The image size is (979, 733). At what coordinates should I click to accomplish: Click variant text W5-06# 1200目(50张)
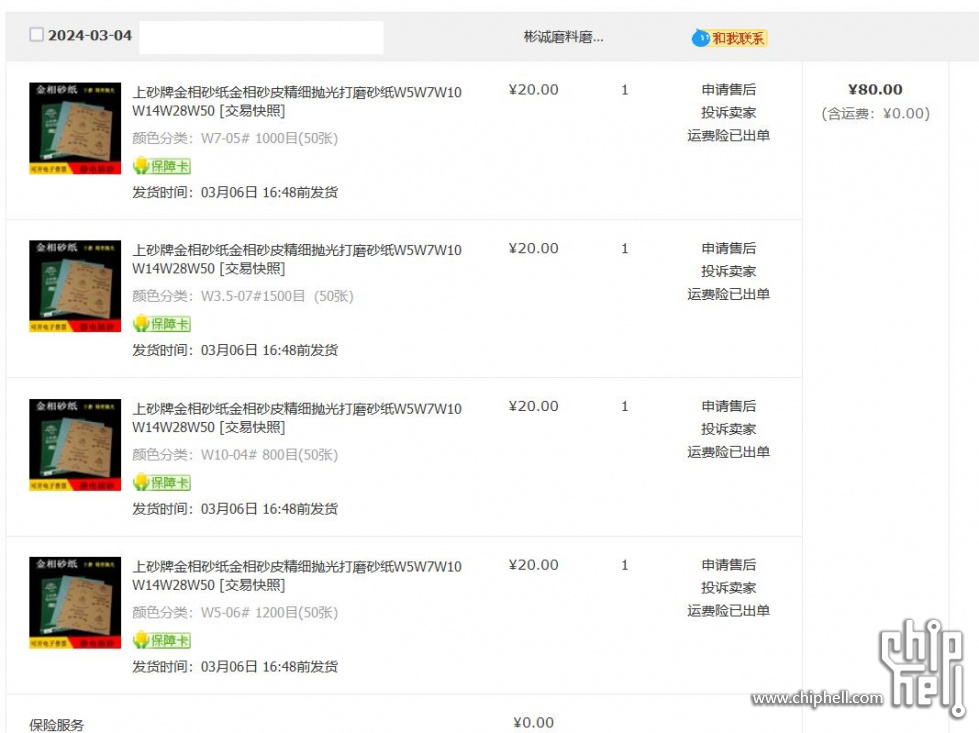[x=269, y=612]
